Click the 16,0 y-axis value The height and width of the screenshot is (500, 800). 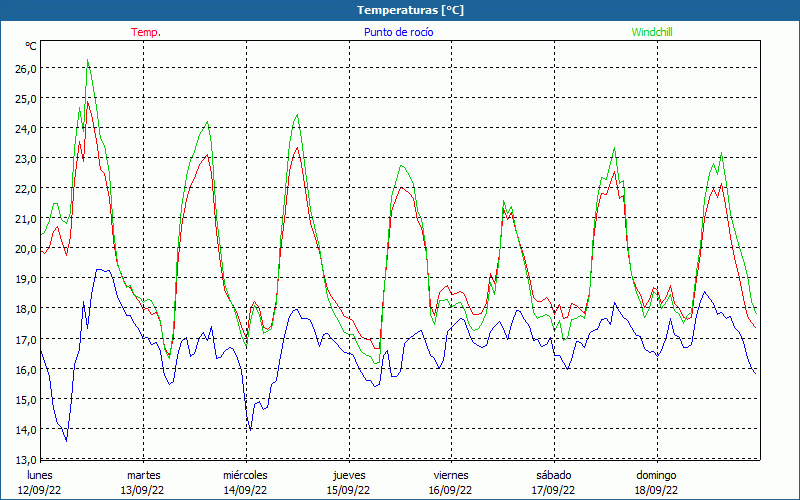click(24, 369)
